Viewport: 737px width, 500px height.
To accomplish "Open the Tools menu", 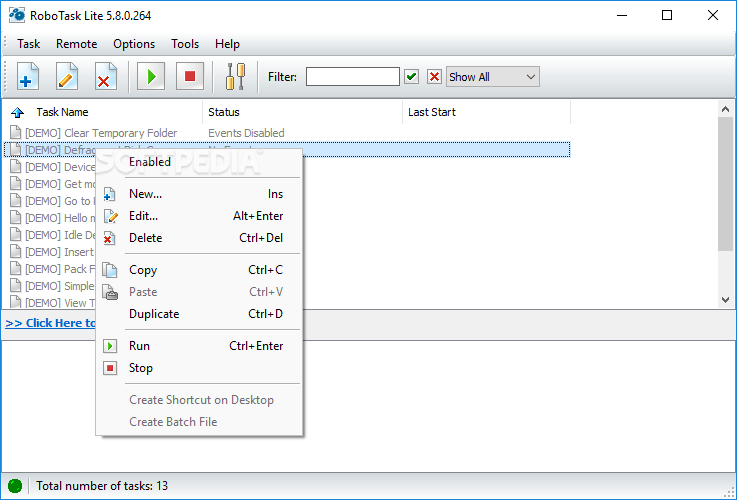I will [185, 44].
